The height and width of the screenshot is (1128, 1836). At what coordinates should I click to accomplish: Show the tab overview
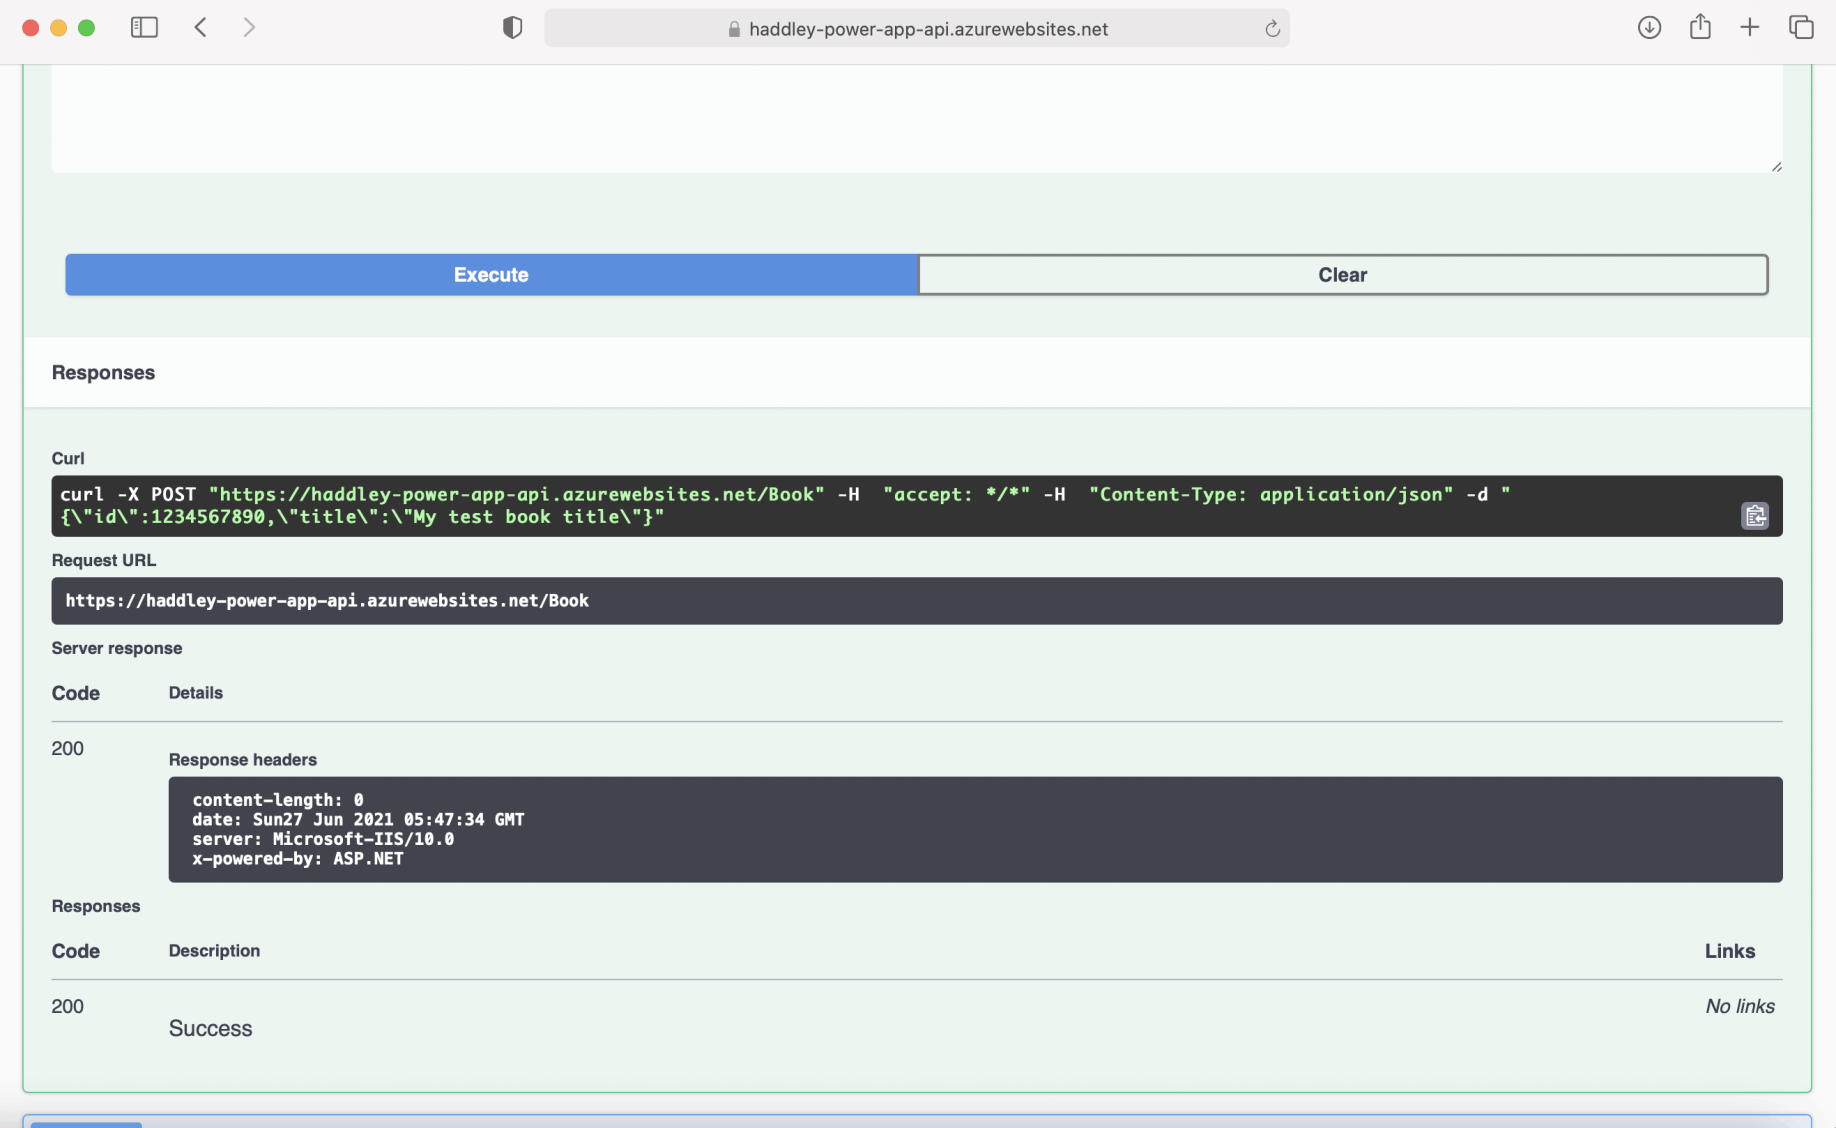[x=1800, y=28]
